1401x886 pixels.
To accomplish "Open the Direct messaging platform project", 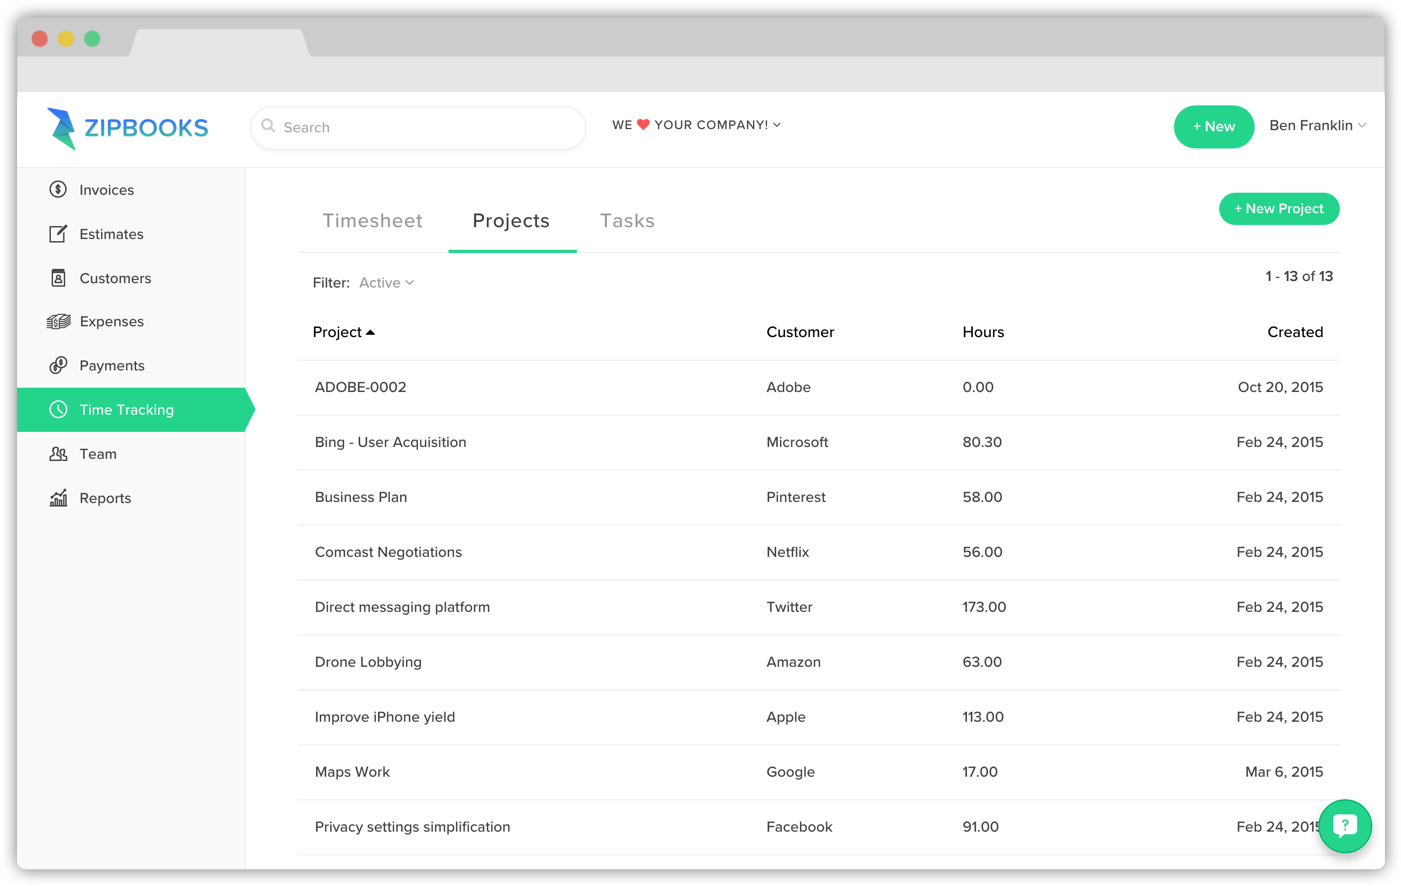I will [402, 607].
